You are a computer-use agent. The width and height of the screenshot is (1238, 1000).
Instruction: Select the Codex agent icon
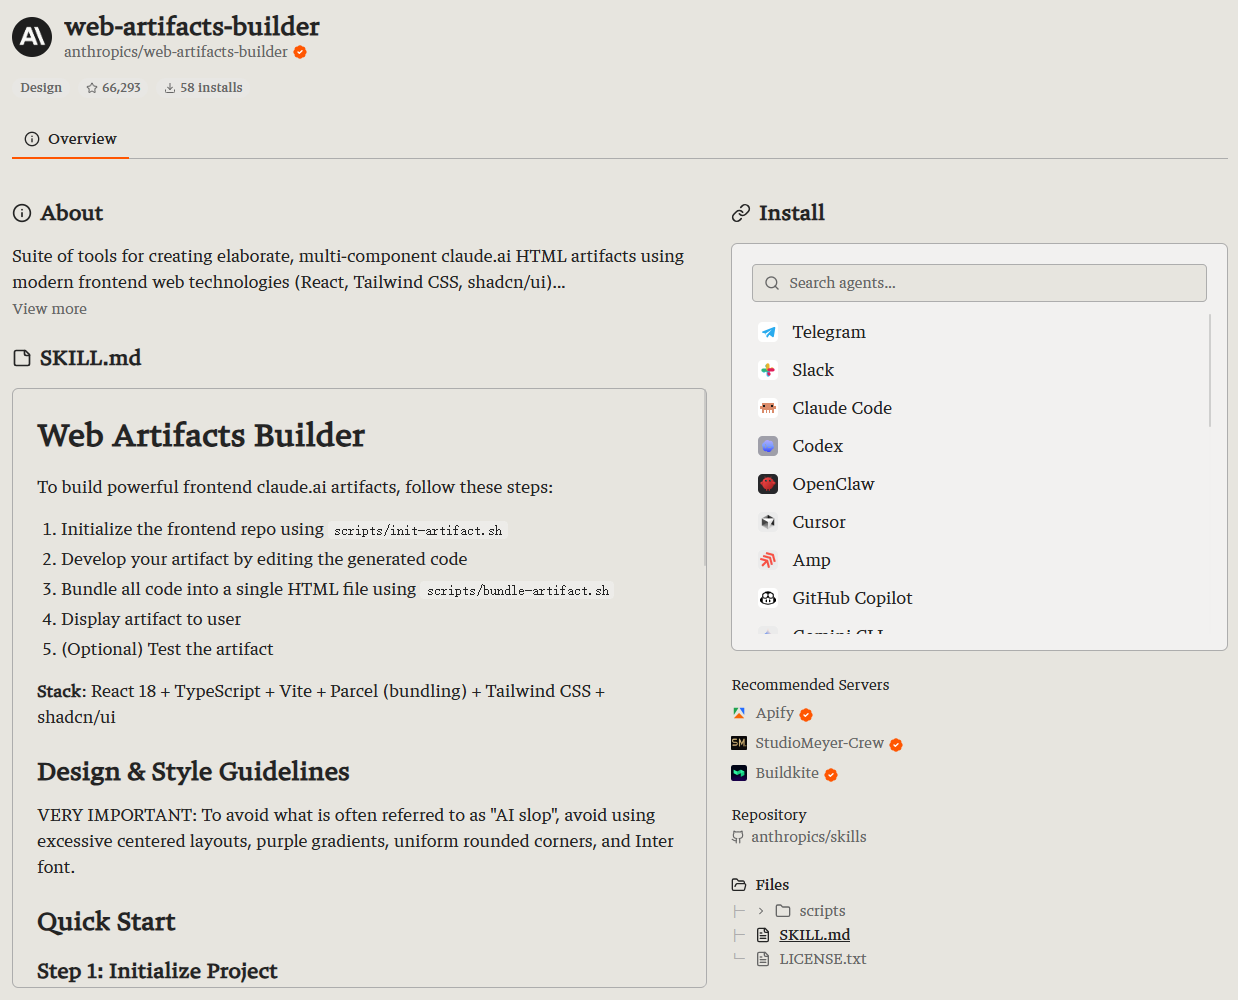point(768,446)
